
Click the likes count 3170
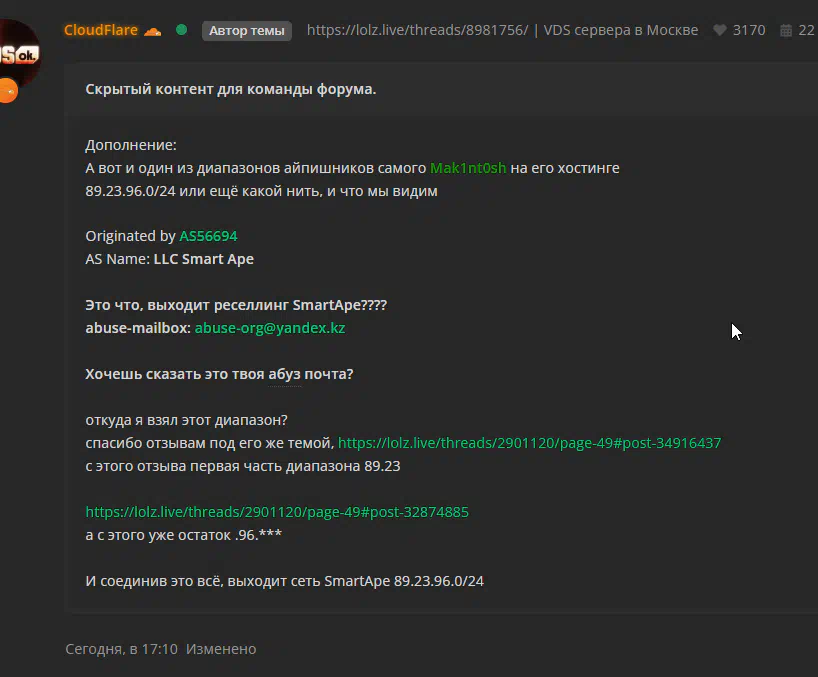click(749, 30)
